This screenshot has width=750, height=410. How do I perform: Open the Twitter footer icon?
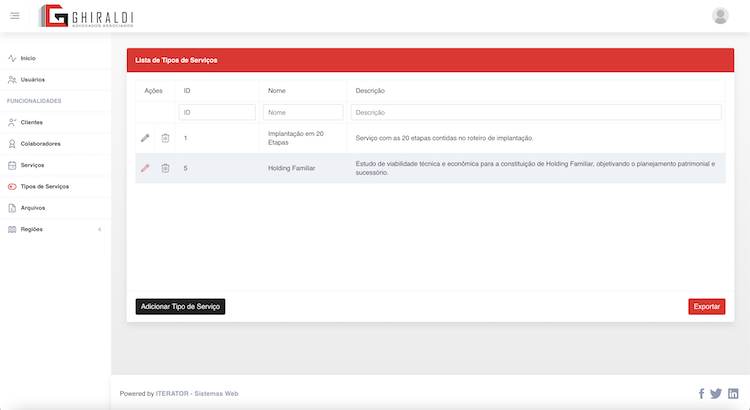tap(716, 394)
